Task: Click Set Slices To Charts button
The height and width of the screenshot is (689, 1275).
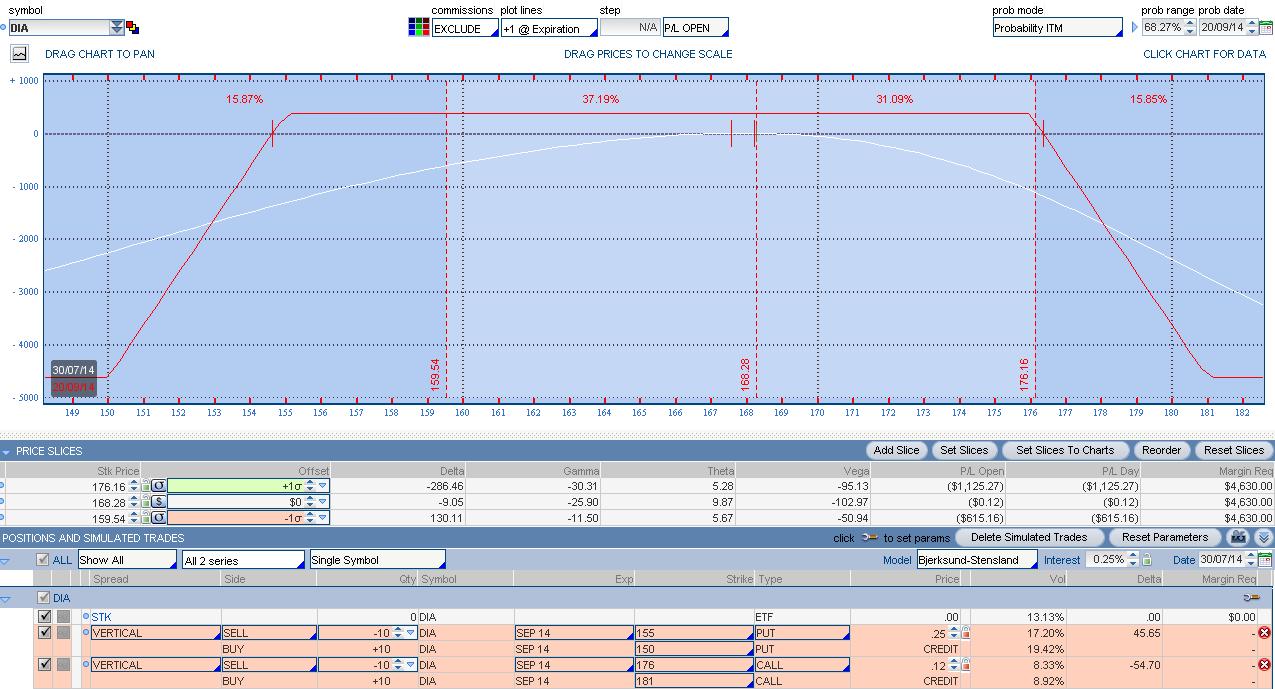Action: (x=1065, y=450)
